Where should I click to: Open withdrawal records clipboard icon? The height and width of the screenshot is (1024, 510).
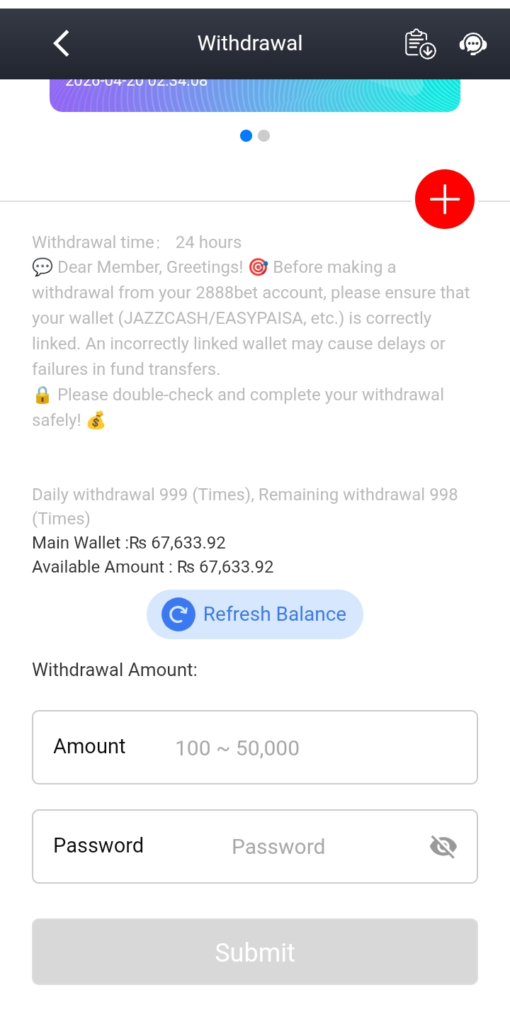point(420,44)
